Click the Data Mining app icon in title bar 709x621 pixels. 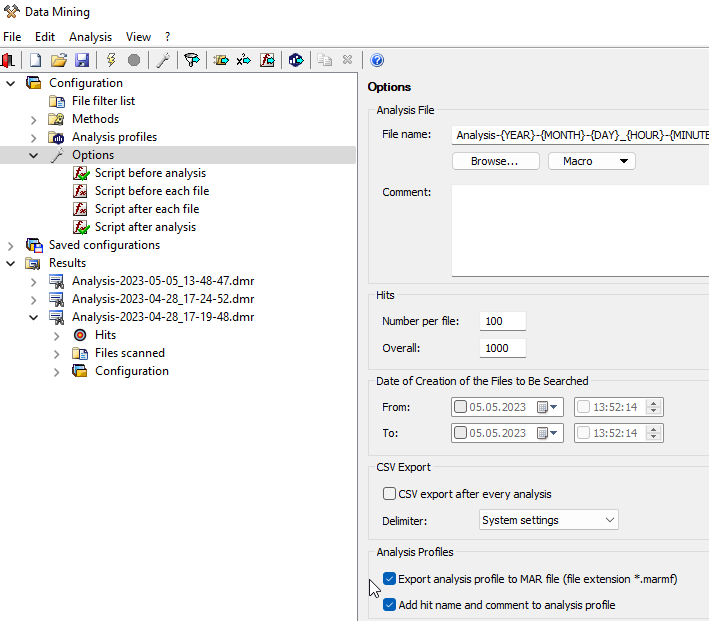[x=11, y=11]
